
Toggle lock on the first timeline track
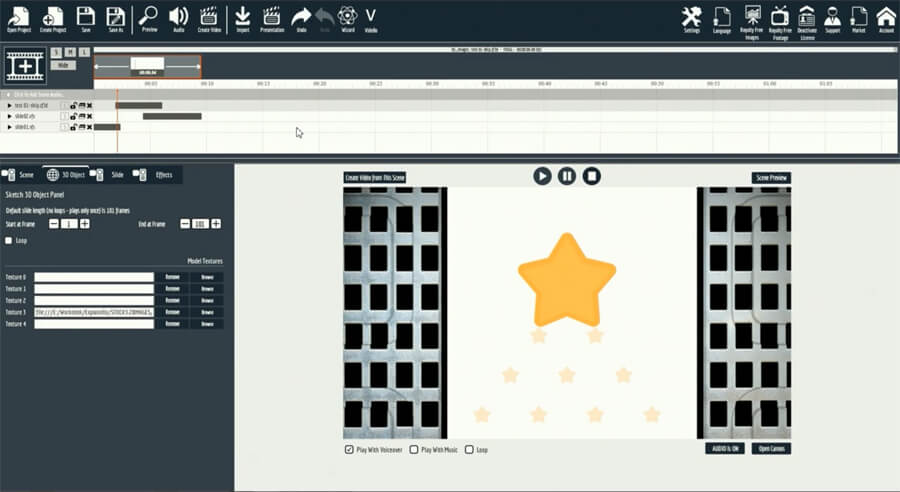click(73, 106)
